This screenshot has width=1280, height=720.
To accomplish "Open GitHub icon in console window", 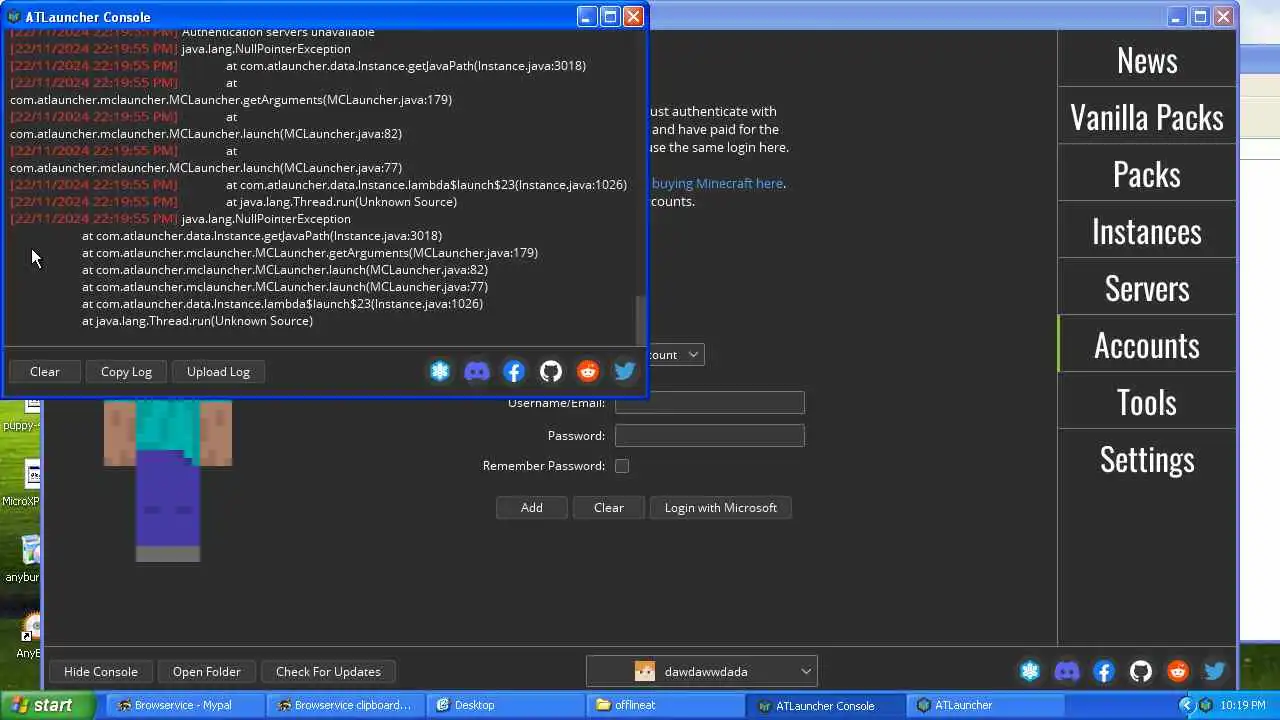I will 551,372.
